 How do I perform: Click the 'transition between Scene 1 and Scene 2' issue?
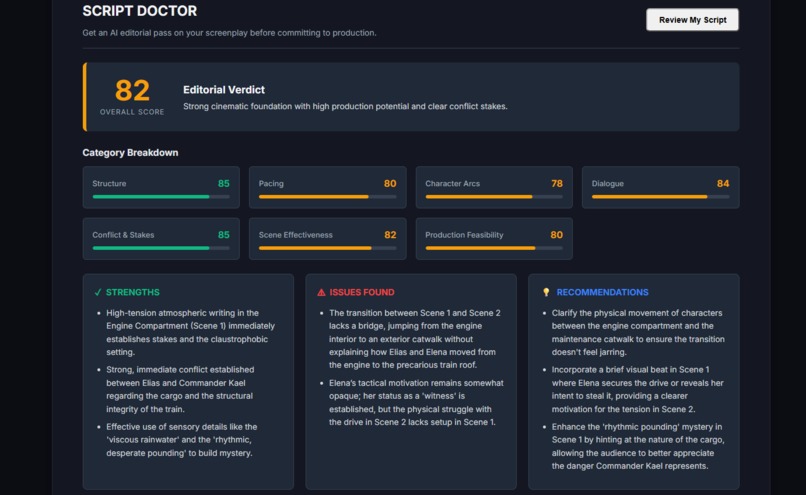point(415,339)
